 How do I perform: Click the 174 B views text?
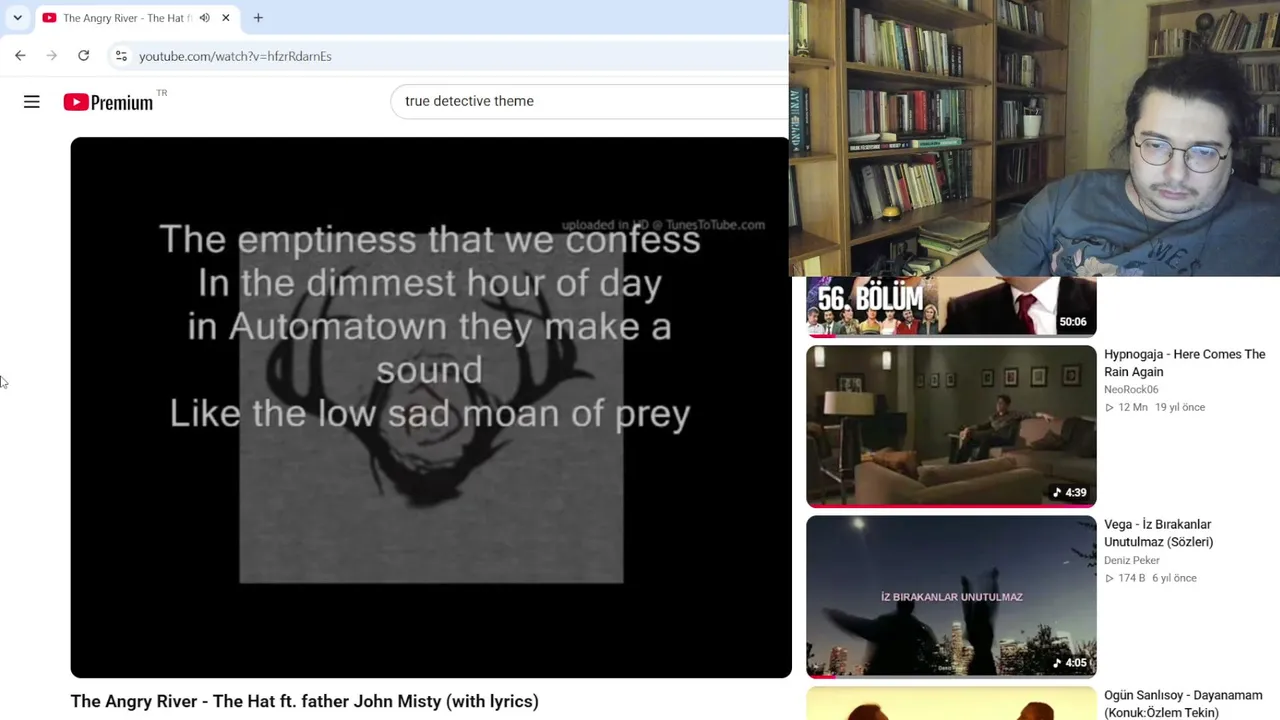(x=1131, y=578)
